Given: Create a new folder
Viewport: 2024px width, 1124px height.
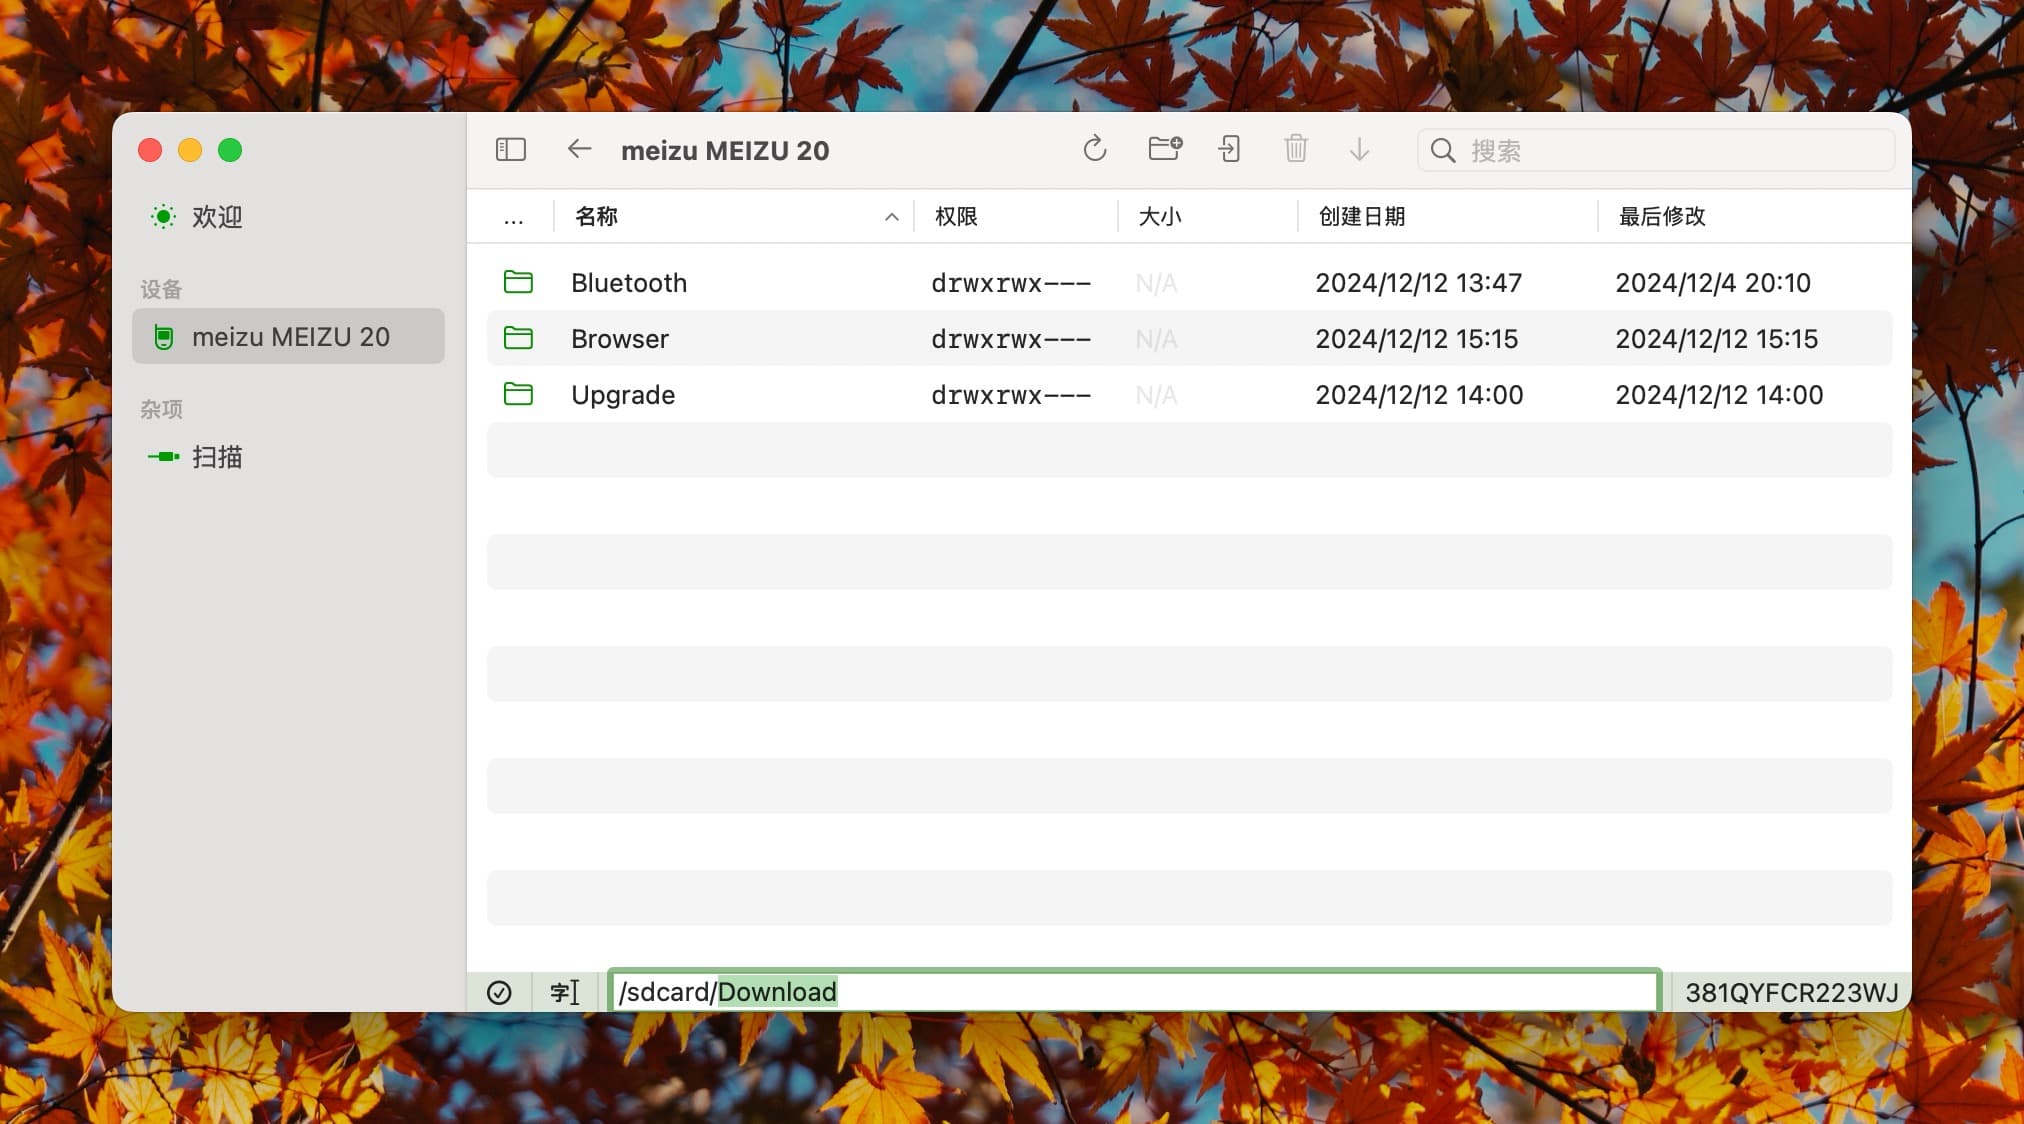Looking at the screenshot, I should coord(1164,150).
